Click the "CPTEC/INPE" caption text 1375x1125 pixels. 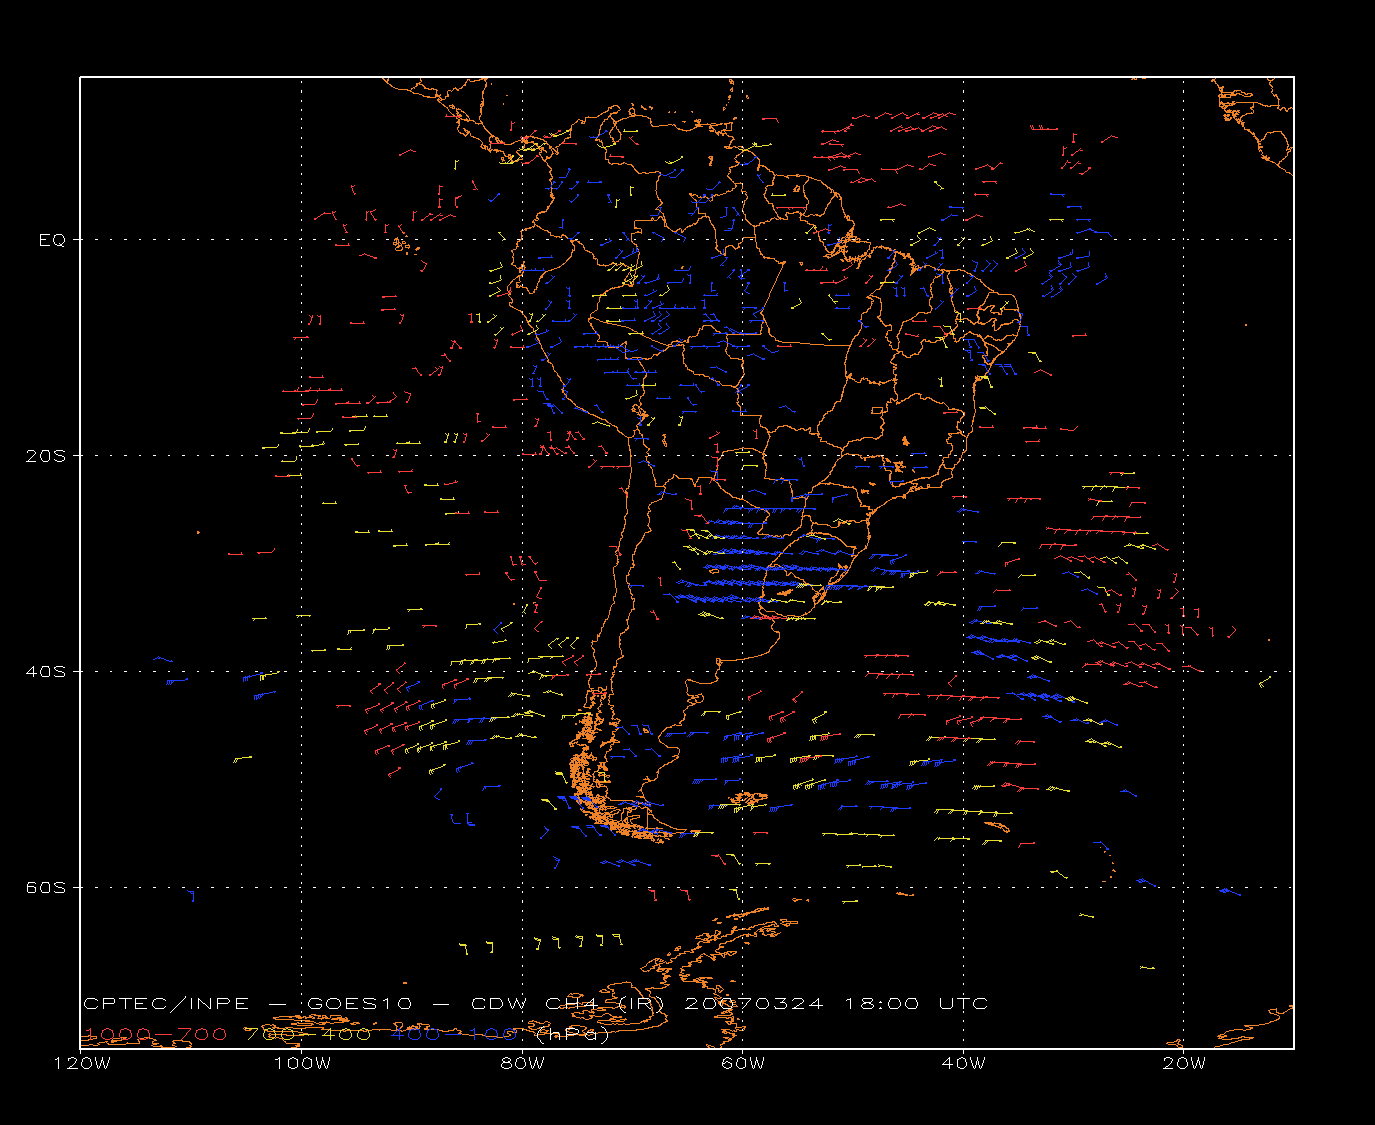coord(167,1004)
